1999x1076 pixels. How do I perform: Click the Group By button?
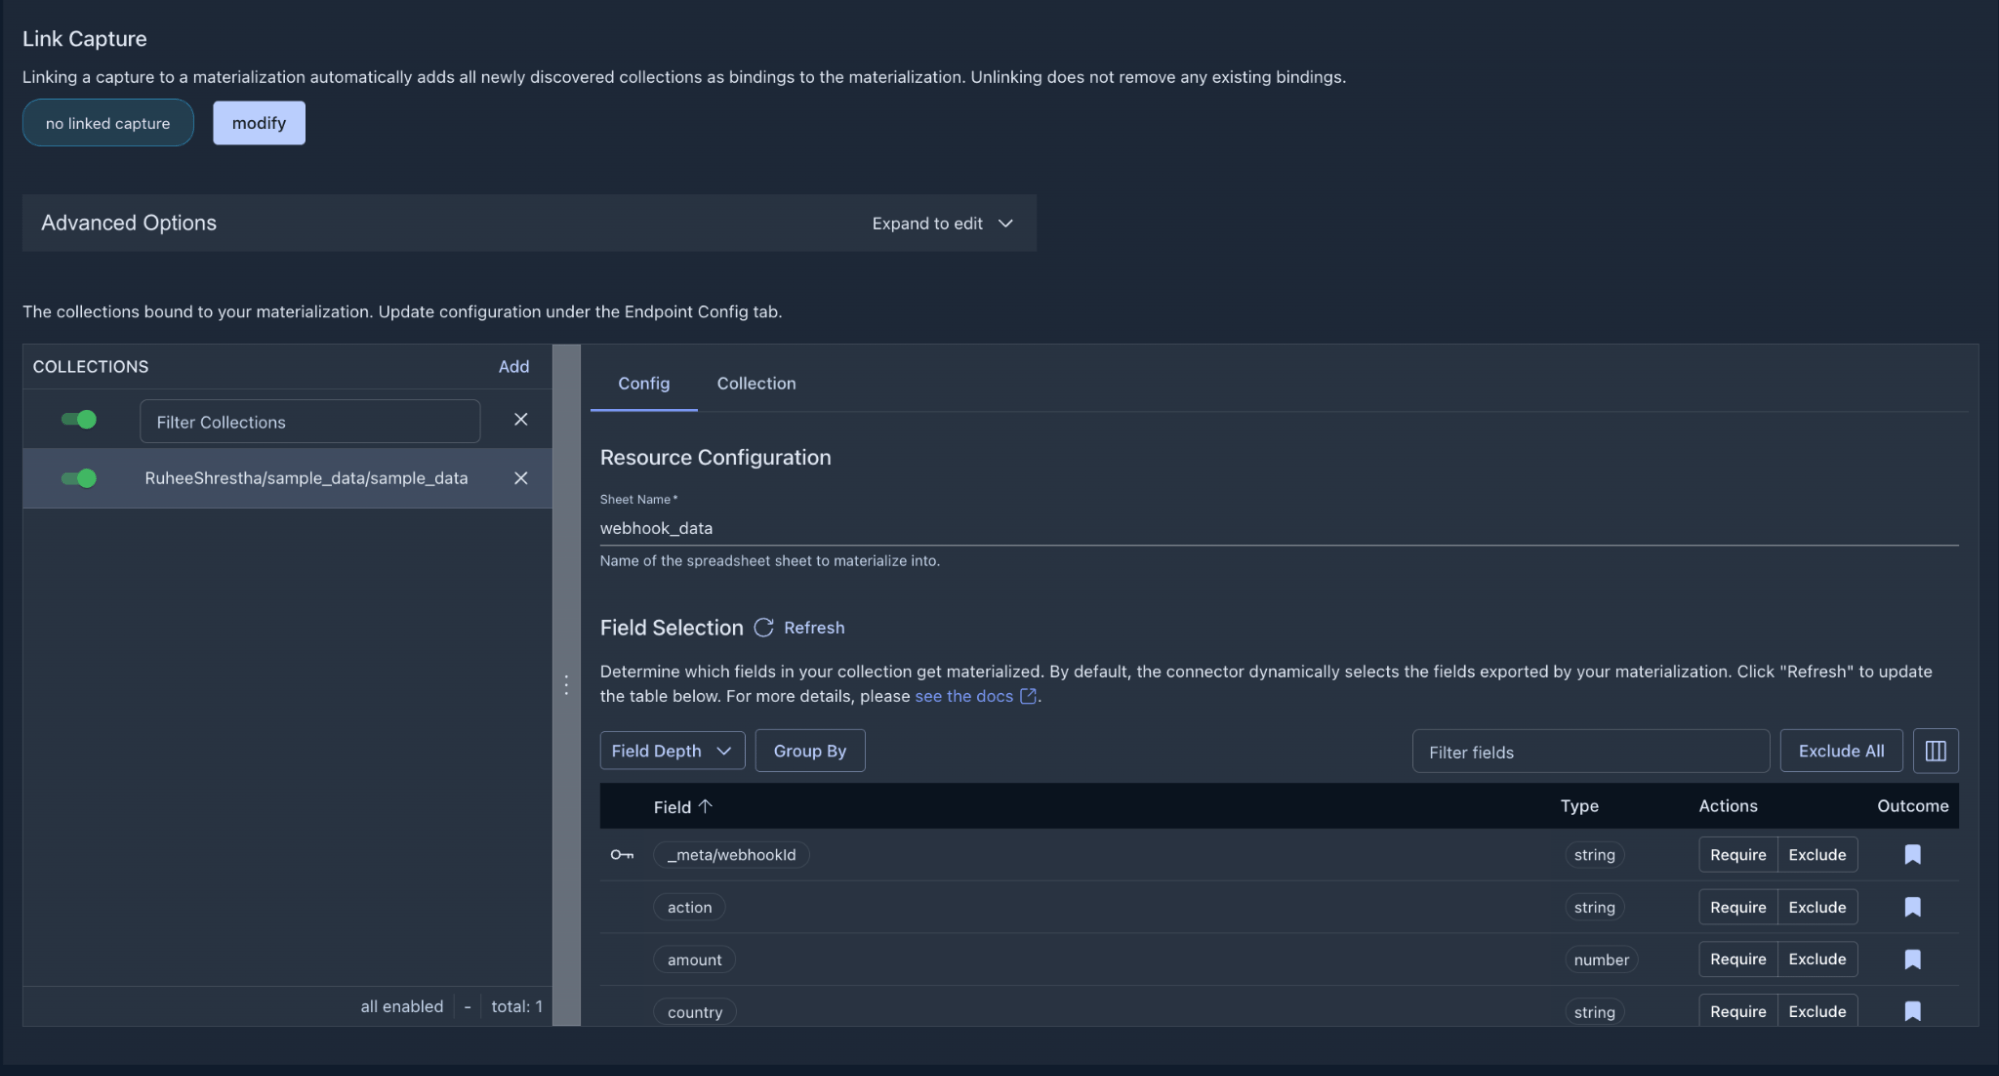pyautogui.click(x=810, y=751)
